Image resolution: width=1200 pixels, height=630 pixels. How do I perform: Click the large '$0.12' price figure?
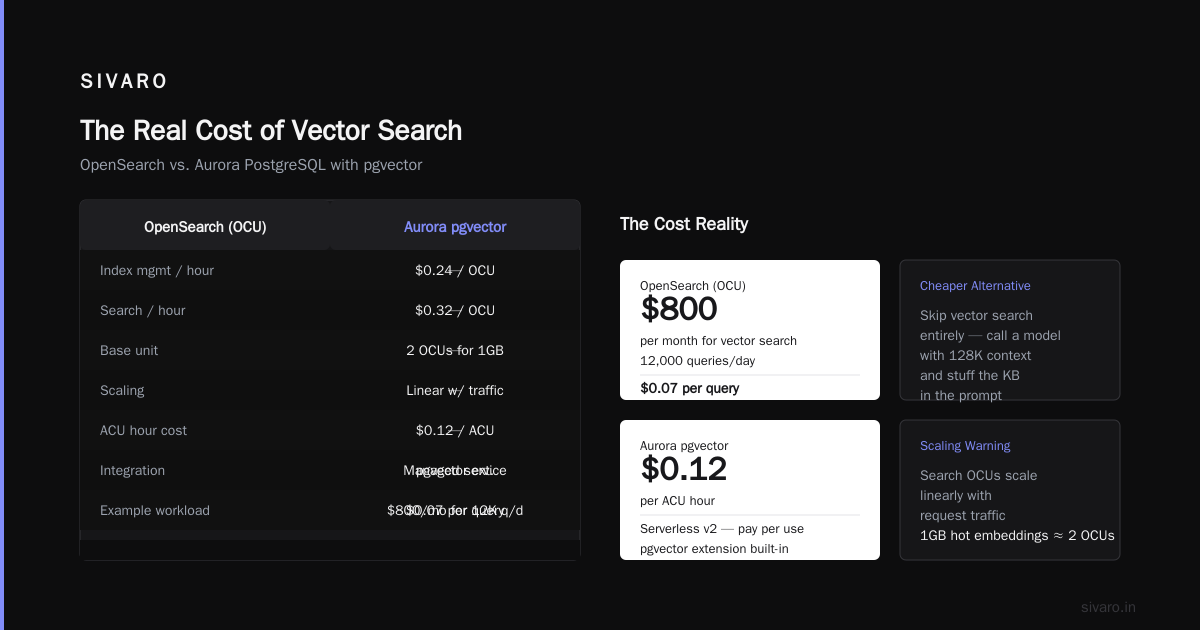pos(684,469)
